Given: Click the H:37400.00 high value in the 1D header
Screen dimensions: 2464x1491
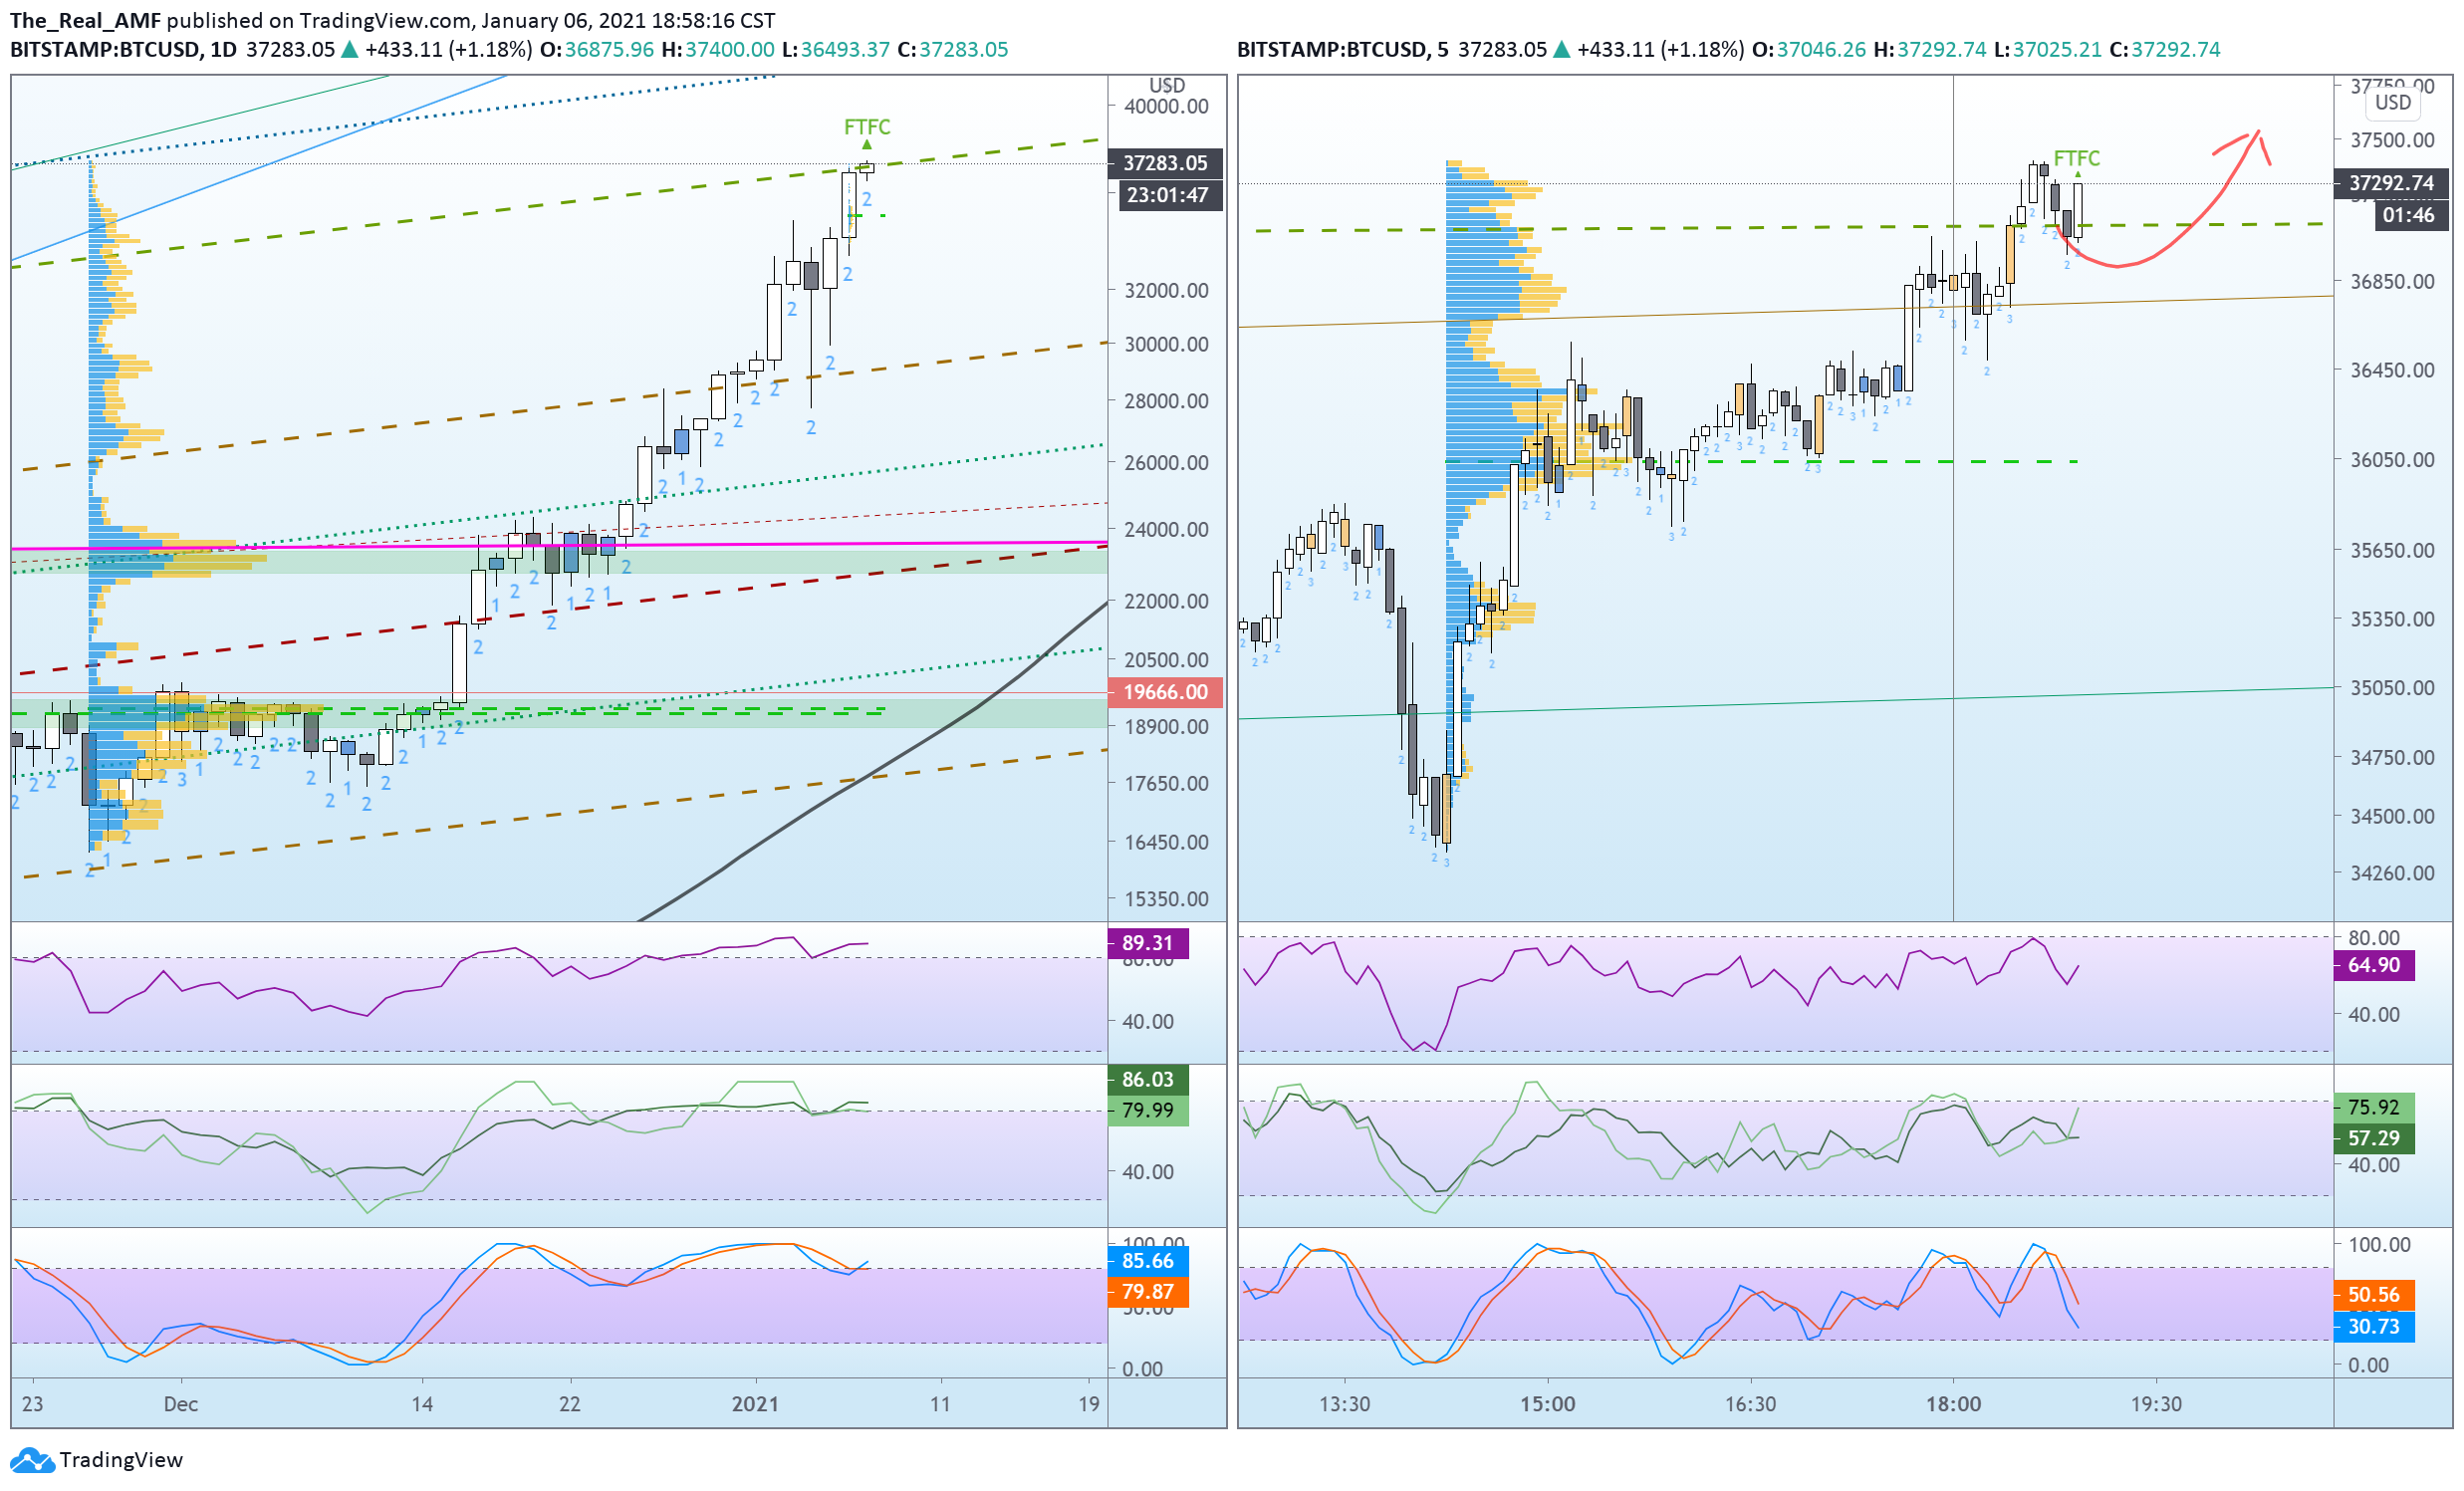Looking at the screenshot, I should tap(717, 49).
